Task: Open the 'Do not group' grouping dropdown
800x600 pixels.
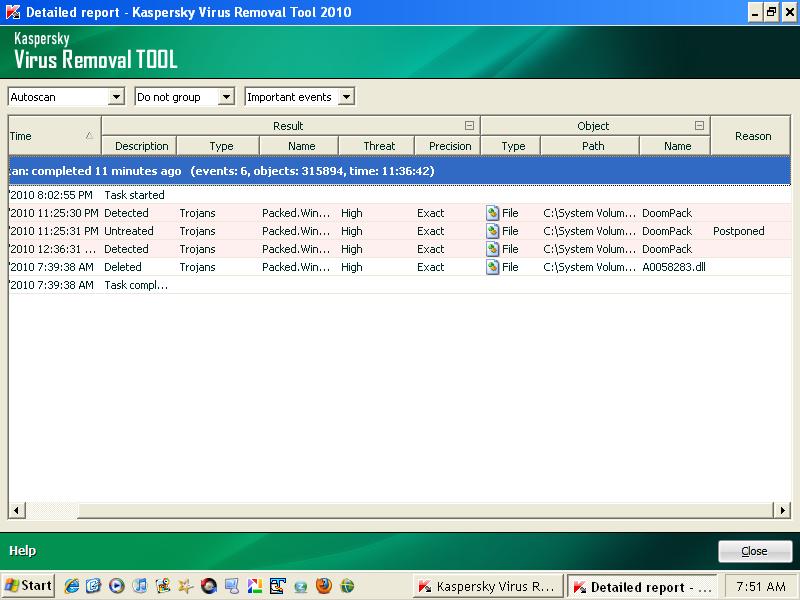Action: 226,96
